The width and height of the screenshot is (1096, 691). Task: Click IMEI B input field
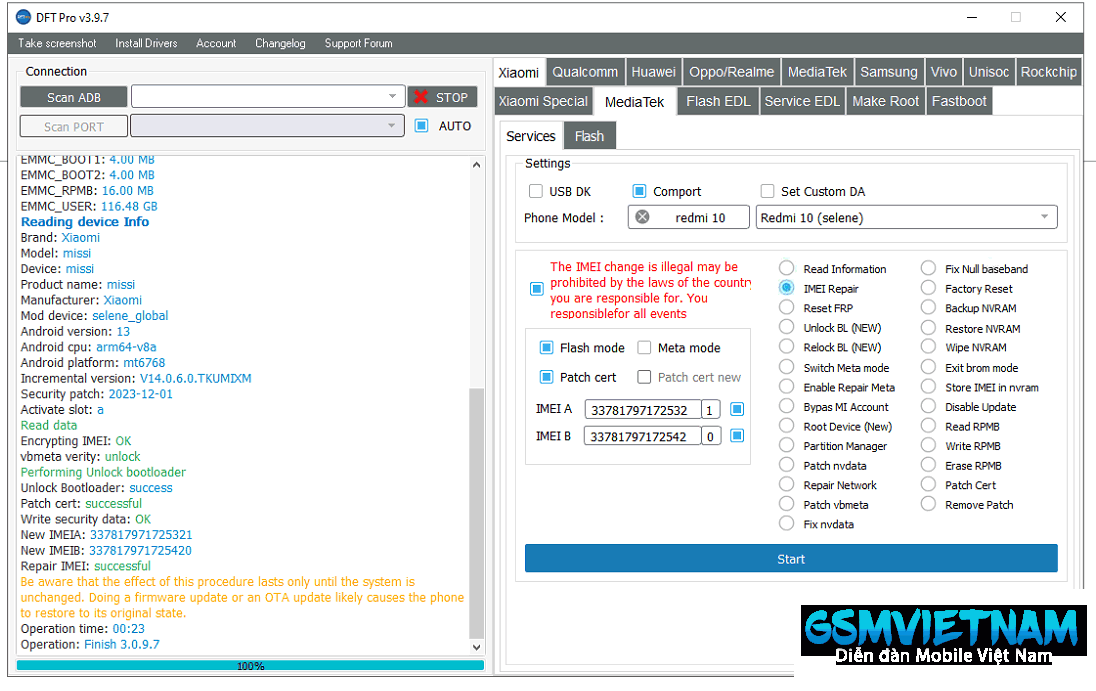tap(643, 436)
